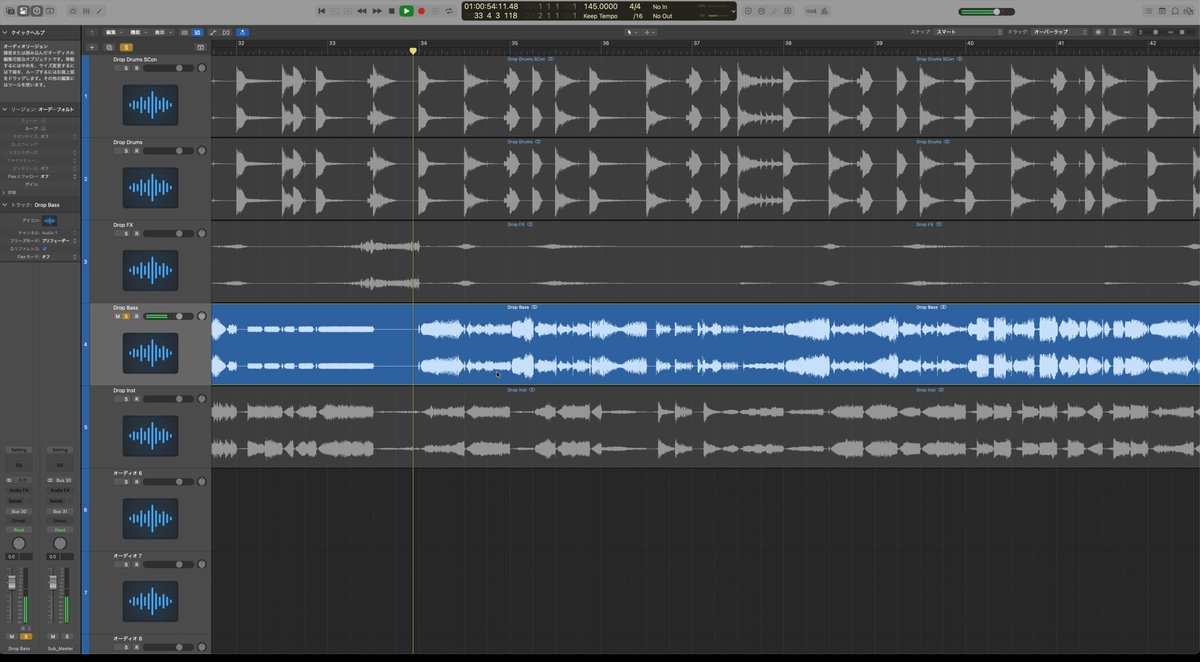
Task: Click the Stop button in the transport
Action: [391, 11]
